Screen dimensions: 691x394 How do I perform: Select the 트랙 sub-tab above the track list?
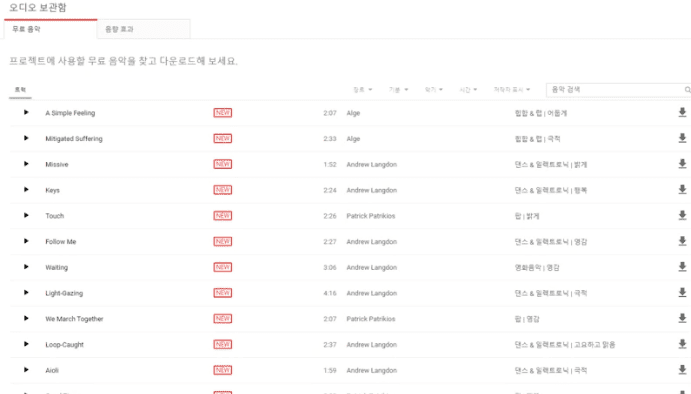pyautogui.click(x=20, y=89)
